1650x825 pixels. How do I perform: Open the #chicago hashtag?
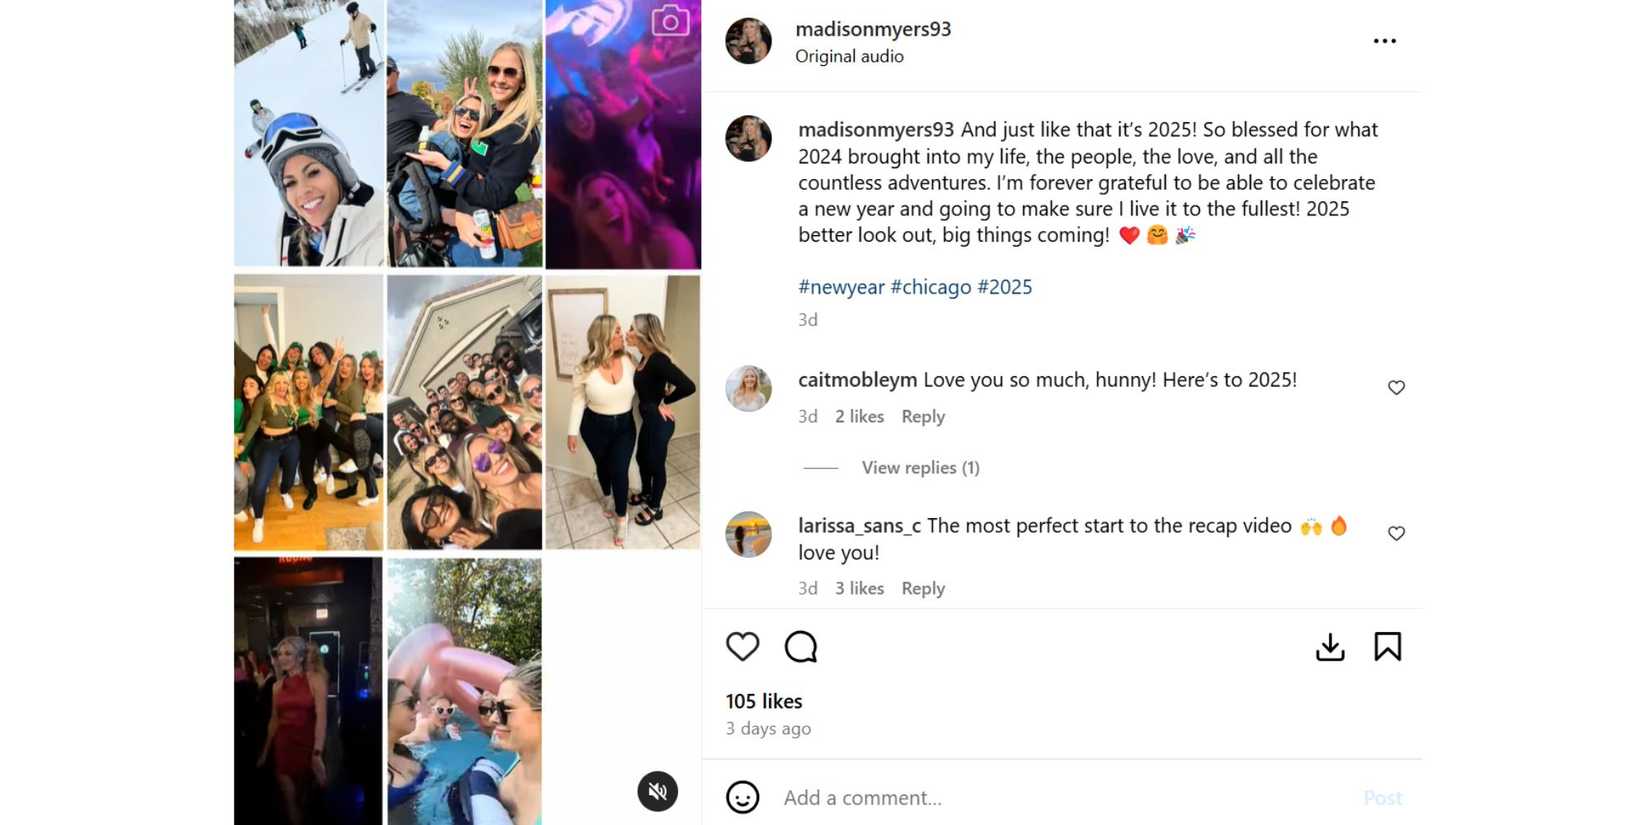pyautogui.click(x=932, y=287)
